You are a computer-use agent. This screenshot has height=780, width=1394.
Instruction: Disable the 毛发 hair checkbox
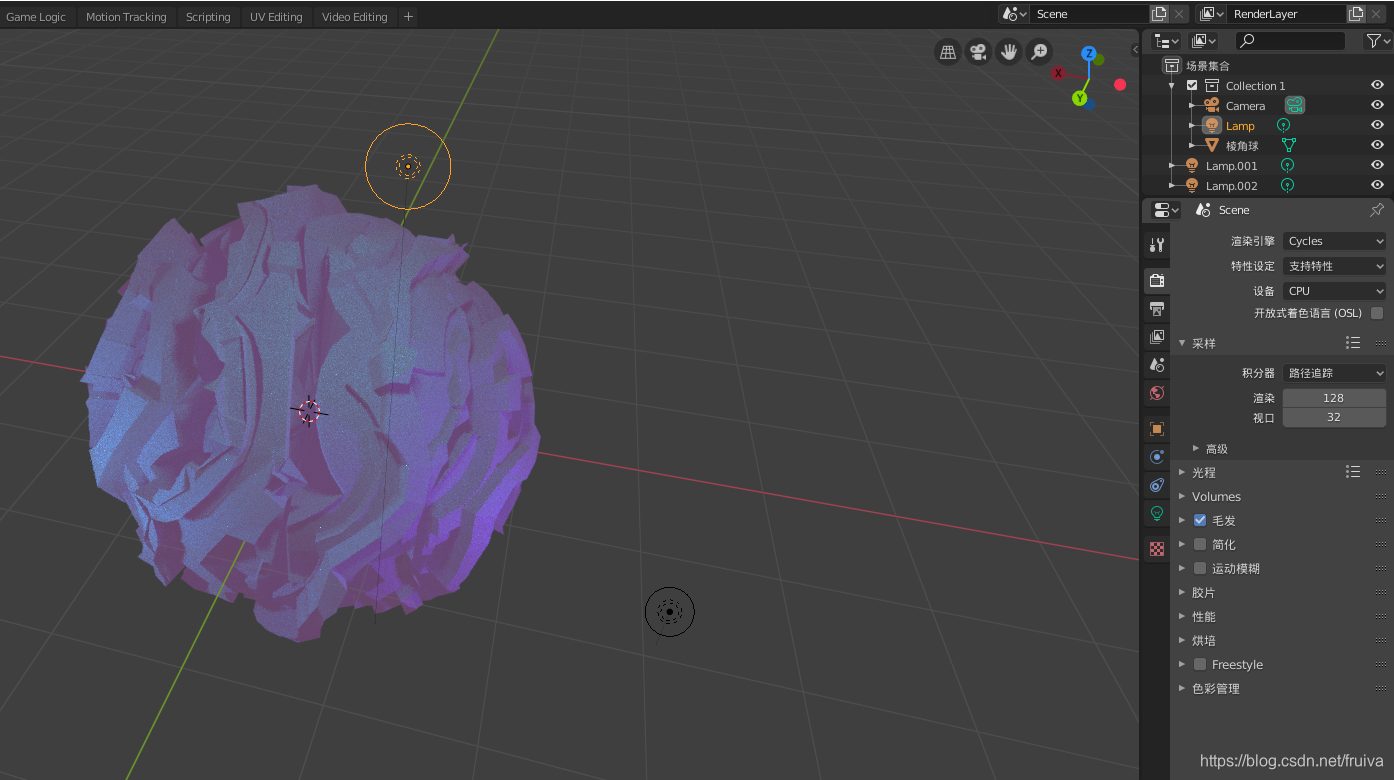[1200, 520]
